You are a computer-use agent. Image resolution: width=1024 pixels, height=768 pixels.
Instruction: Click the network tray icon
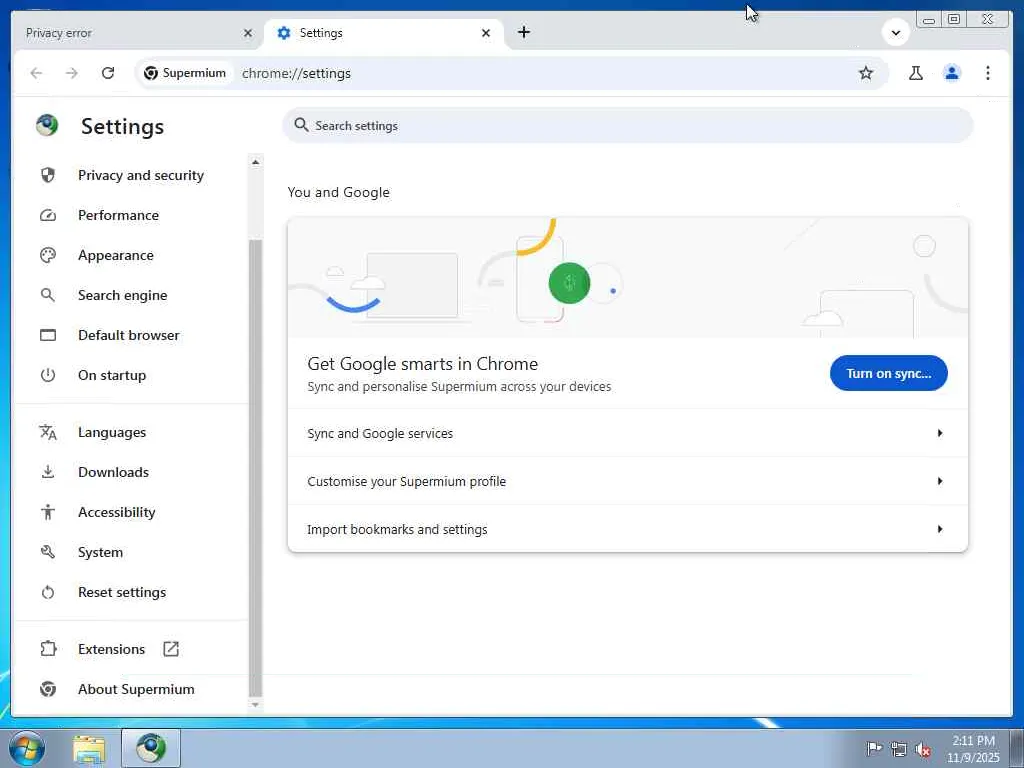[x=899, y=750]
